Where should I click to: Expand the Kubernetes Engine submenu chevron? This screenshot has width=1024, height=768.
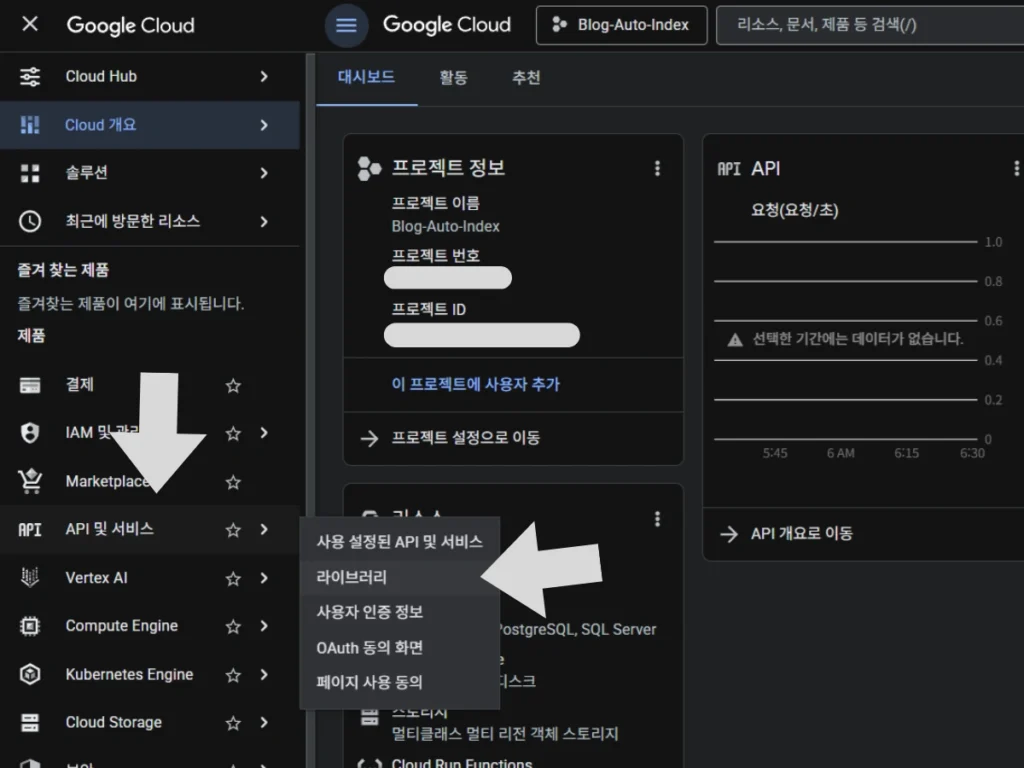click(x=264, y=675)
